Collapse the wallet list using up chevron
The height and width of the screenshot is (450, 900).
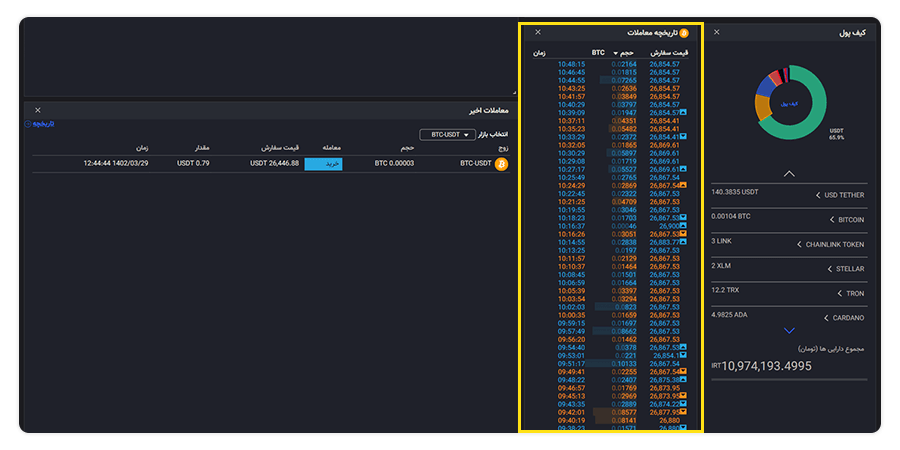[x=789, y=173]
